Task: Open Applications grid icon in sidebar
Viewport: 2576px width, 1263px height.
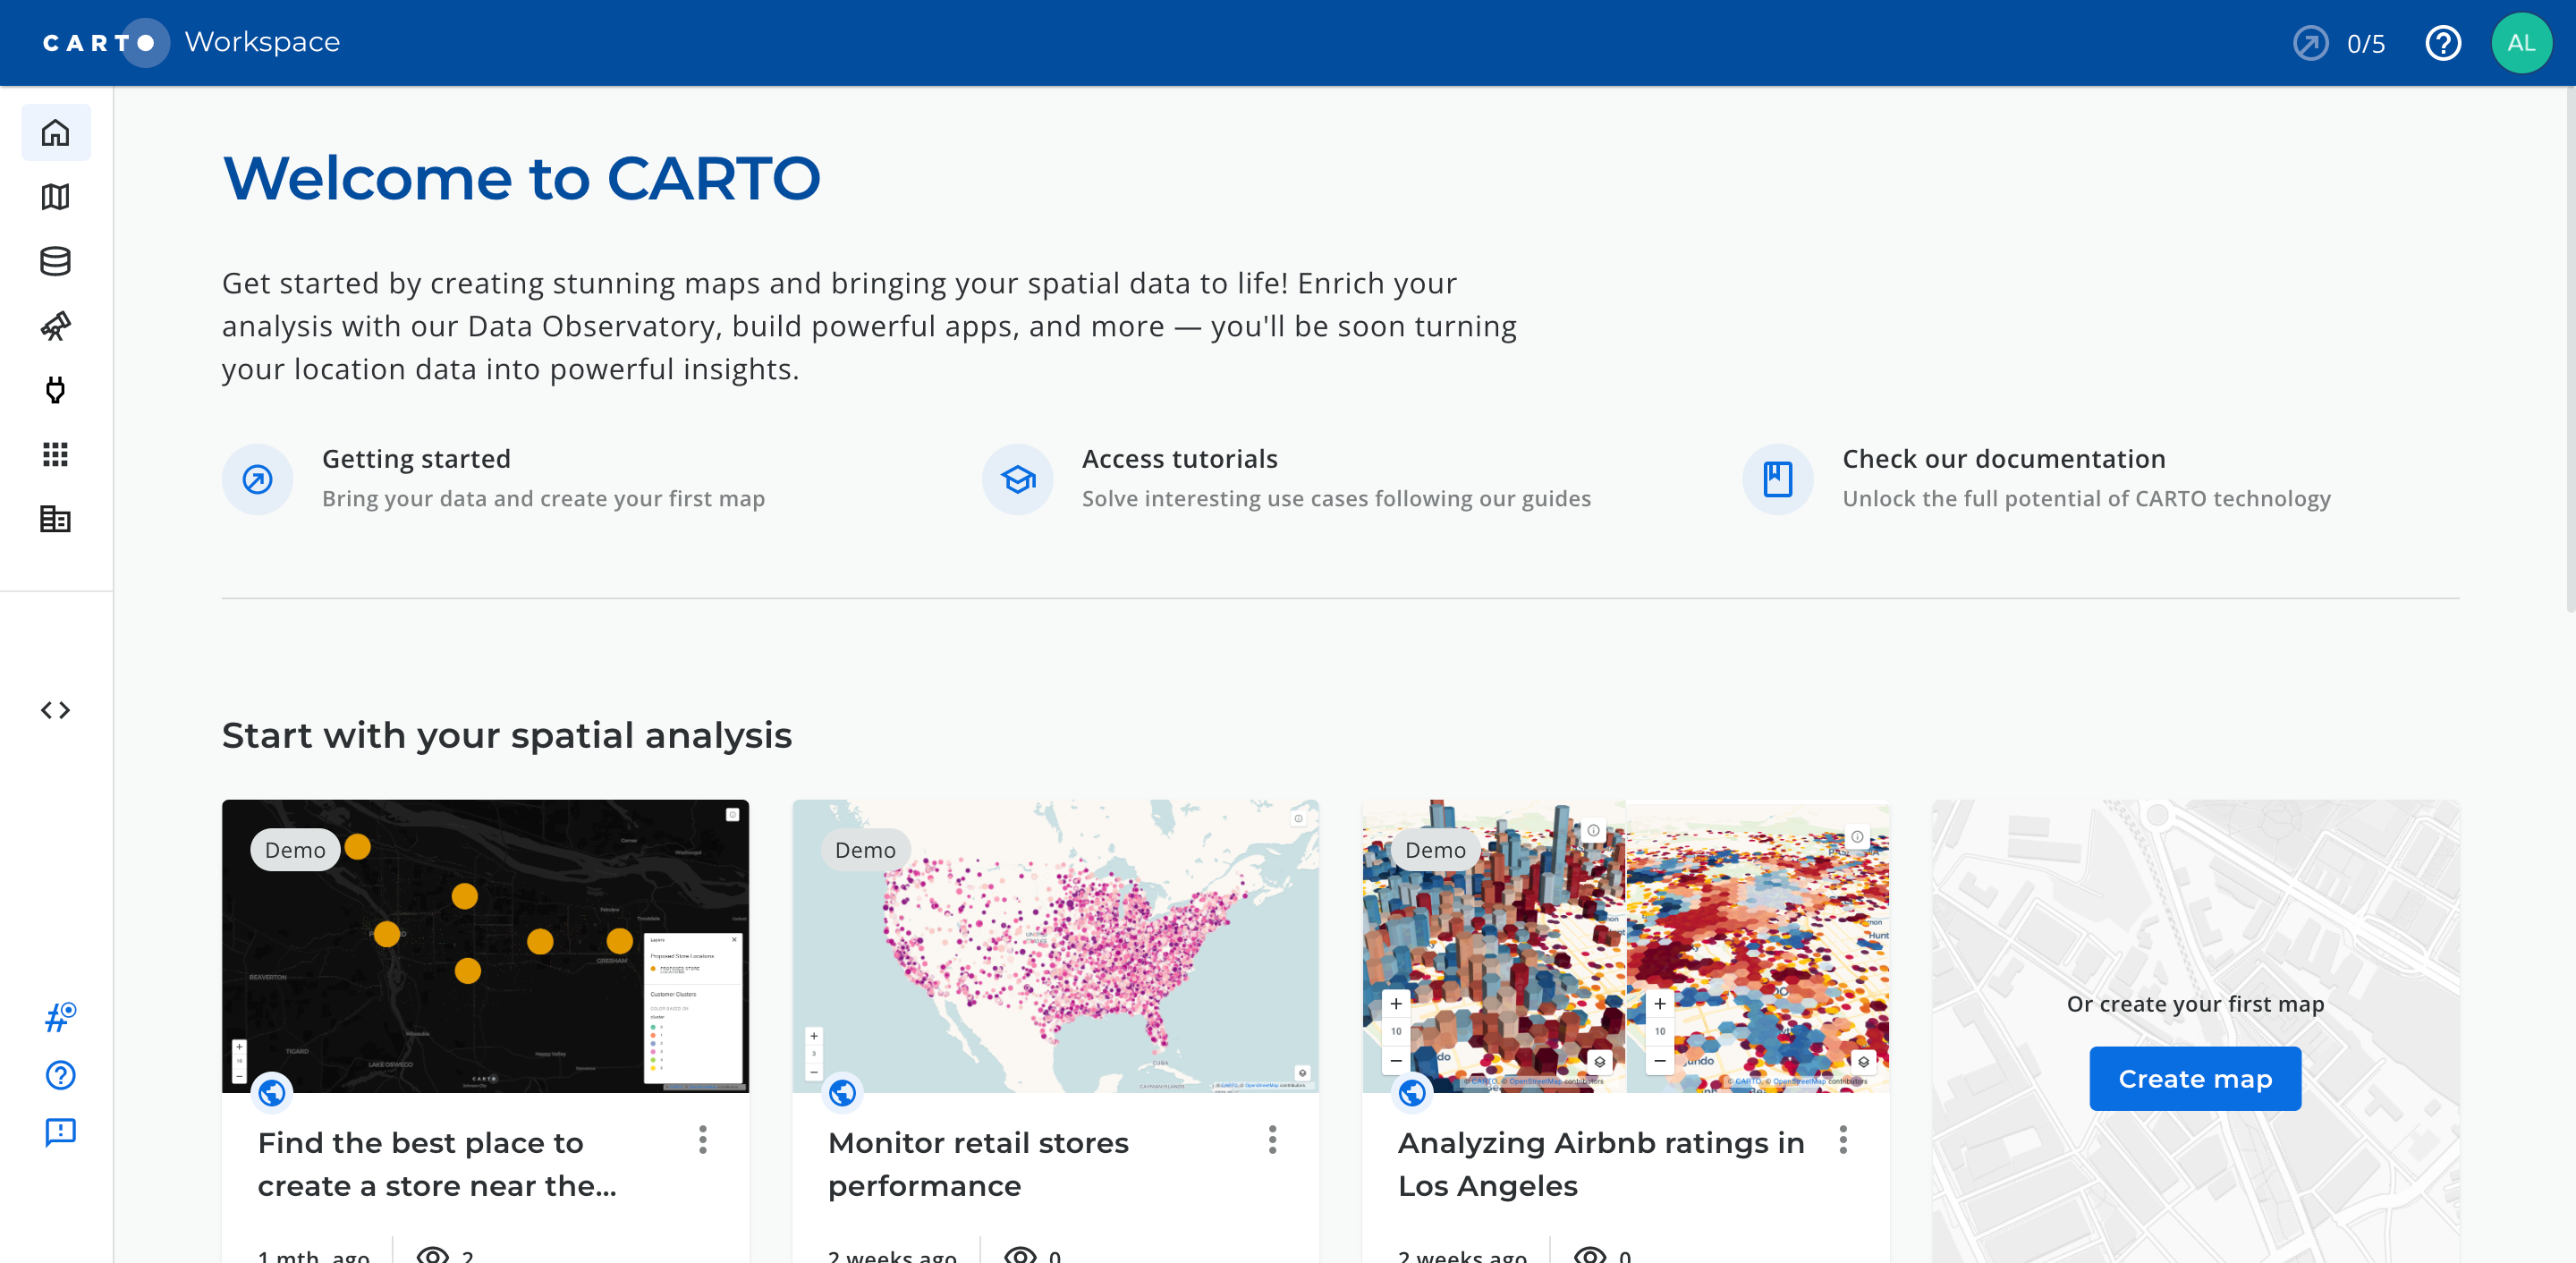Action: 56,455
